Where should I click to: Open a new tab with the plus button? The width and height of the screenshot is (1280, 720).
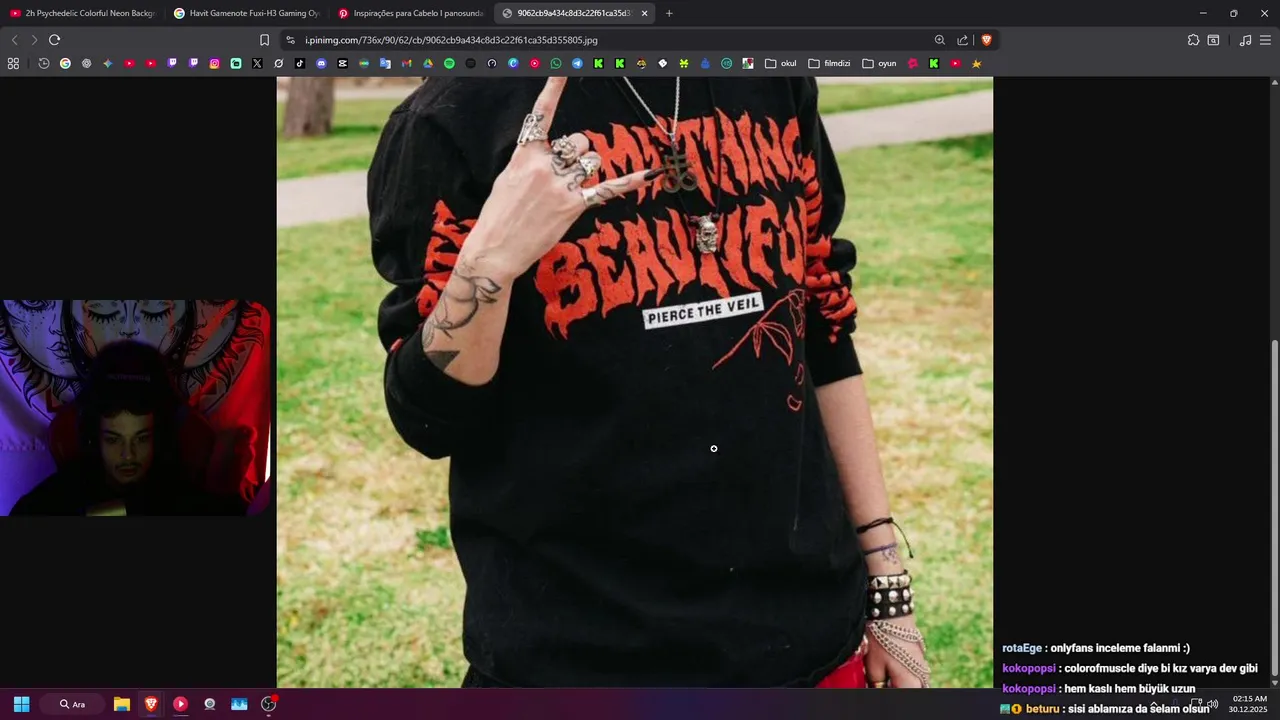[669, 13]
